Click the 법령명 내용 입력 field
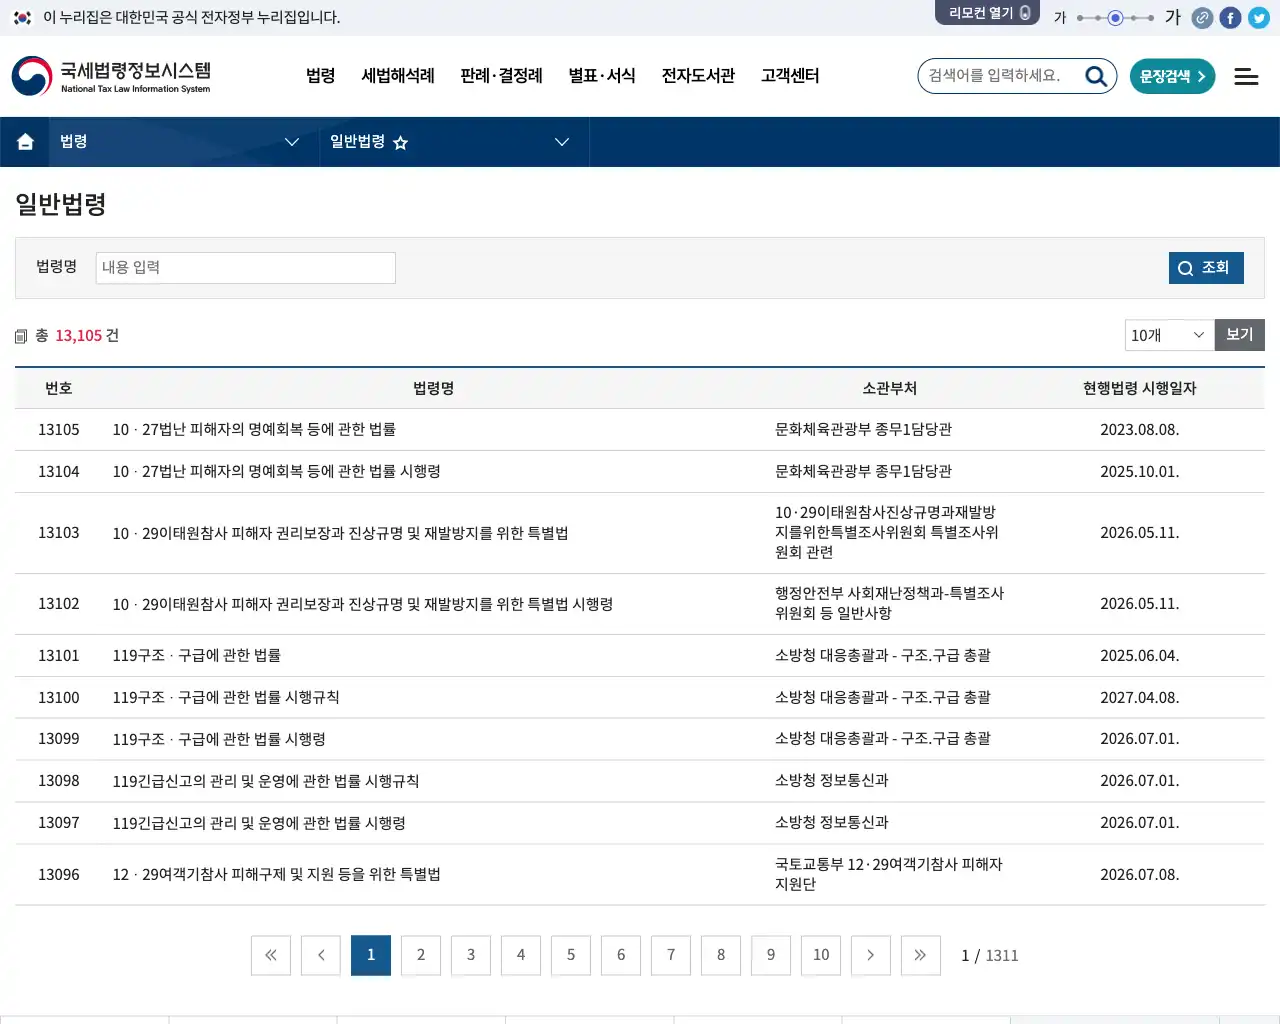 246,268
